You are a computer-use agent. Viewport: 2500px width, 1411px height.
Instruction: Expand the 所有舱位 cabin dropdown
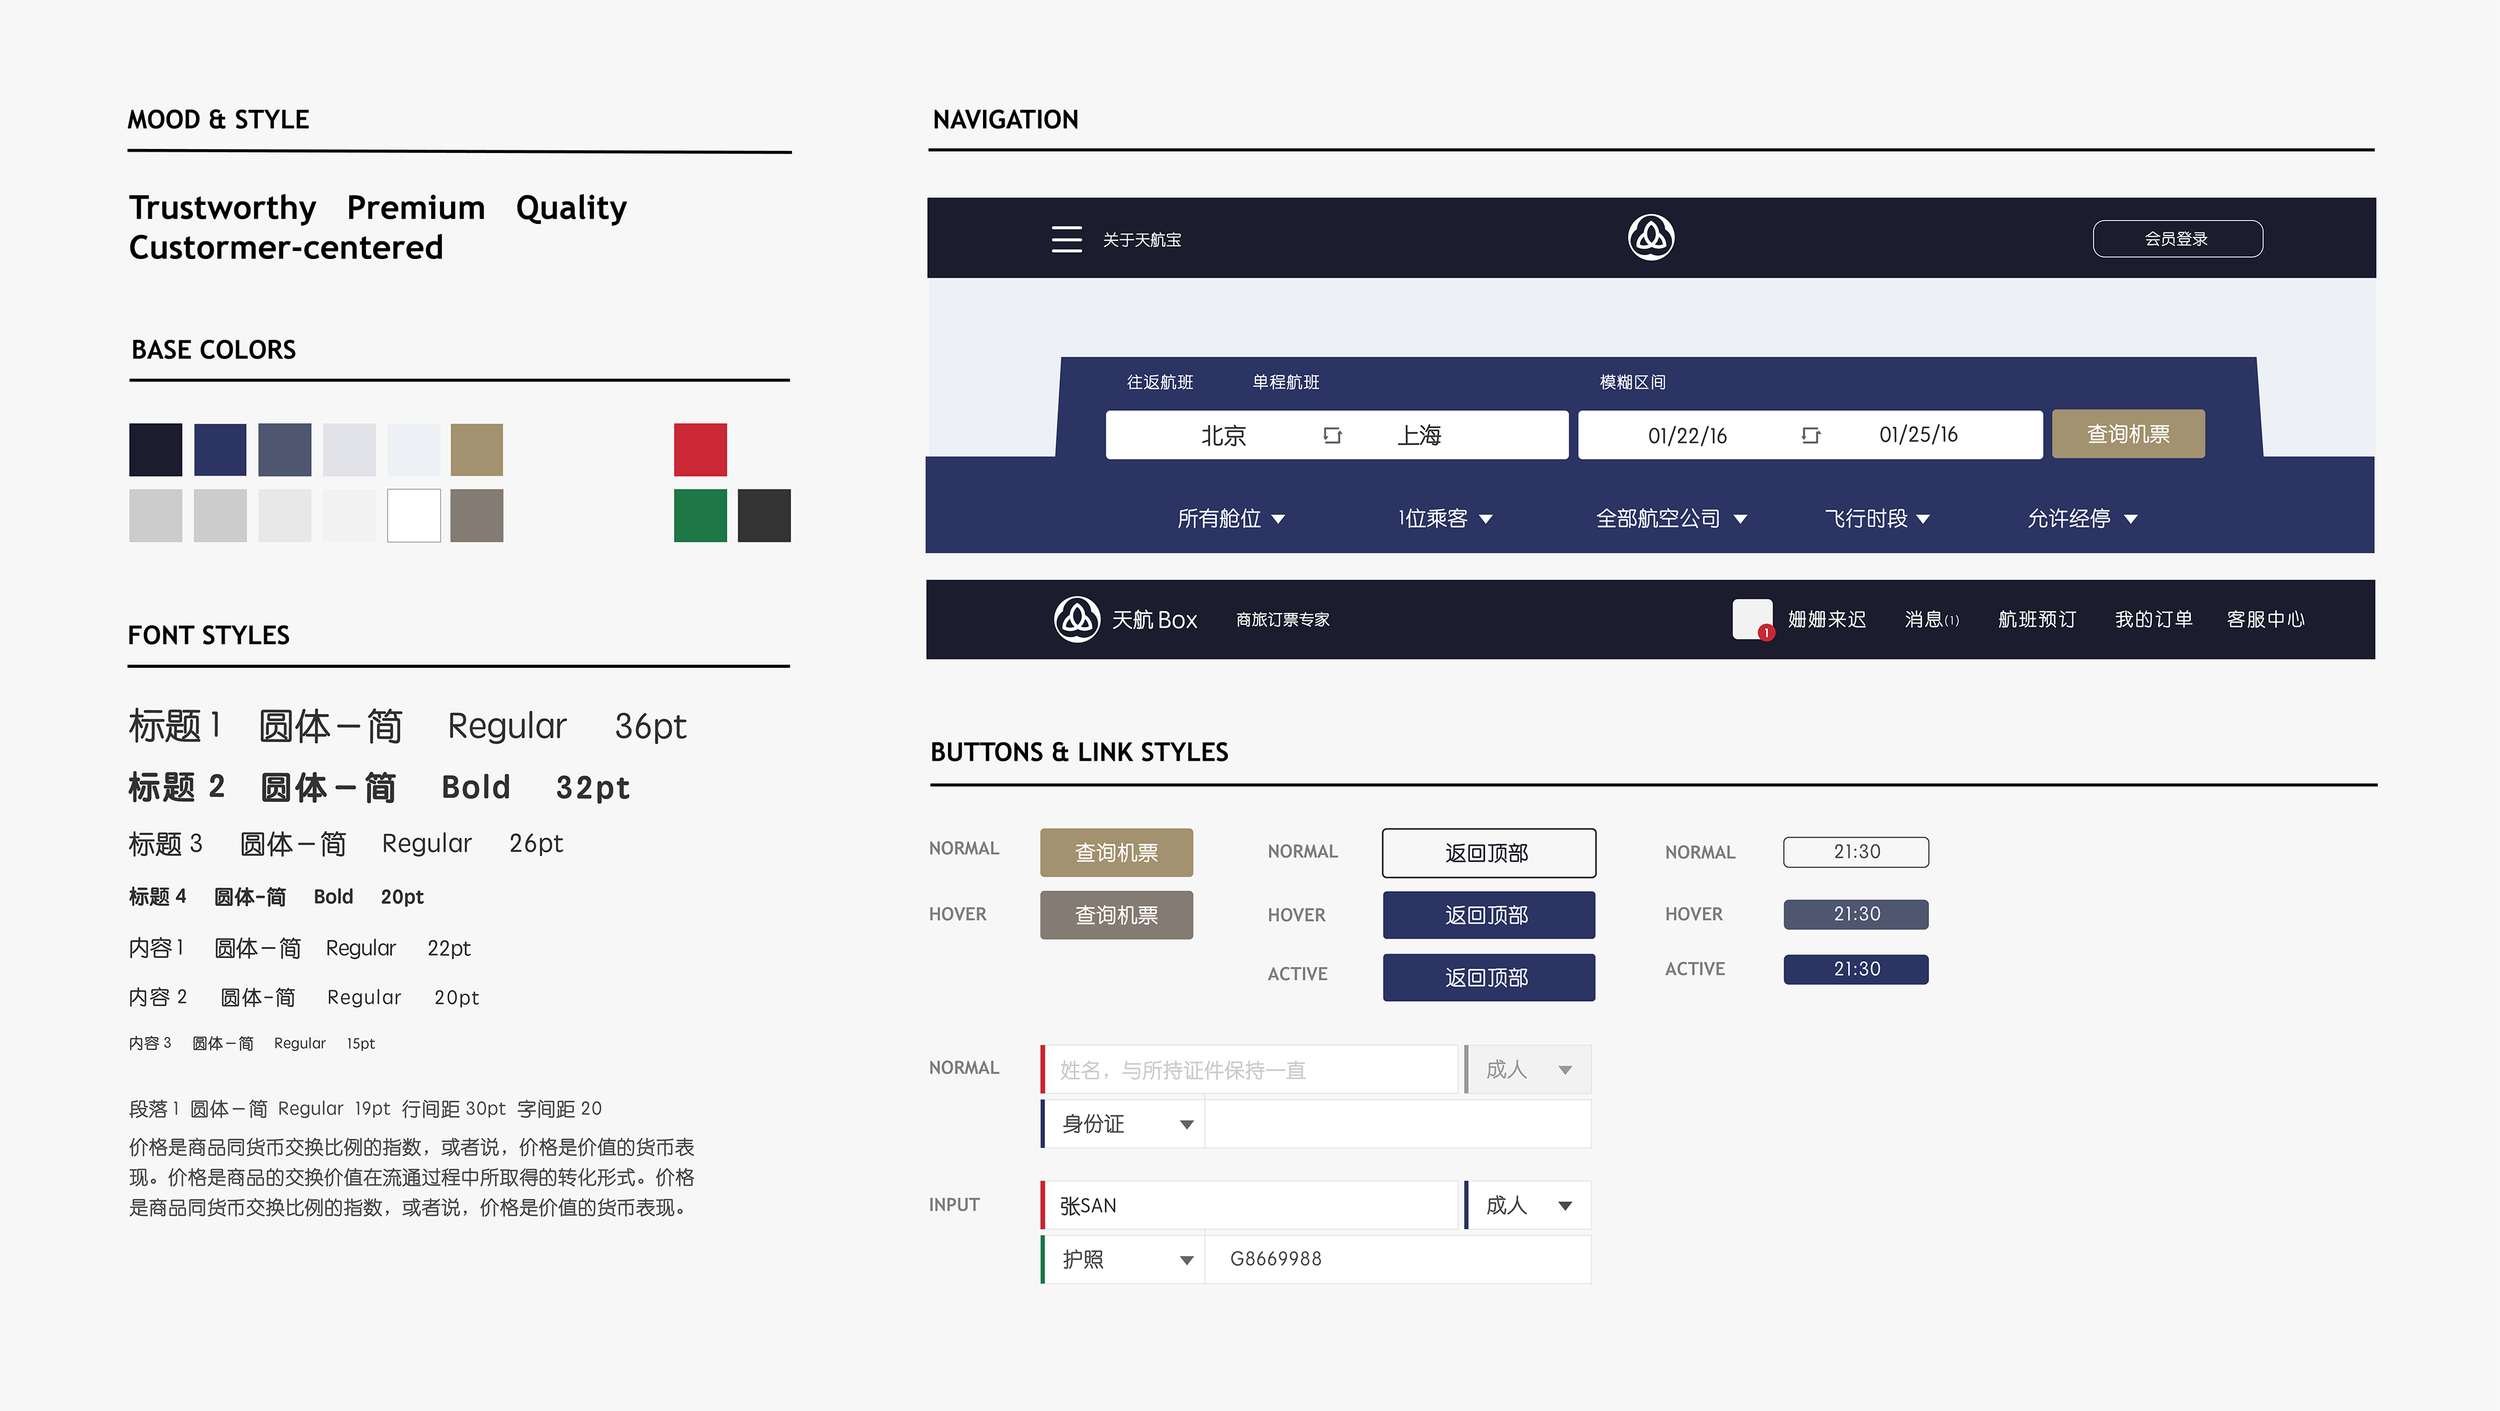click(1230, 518)
